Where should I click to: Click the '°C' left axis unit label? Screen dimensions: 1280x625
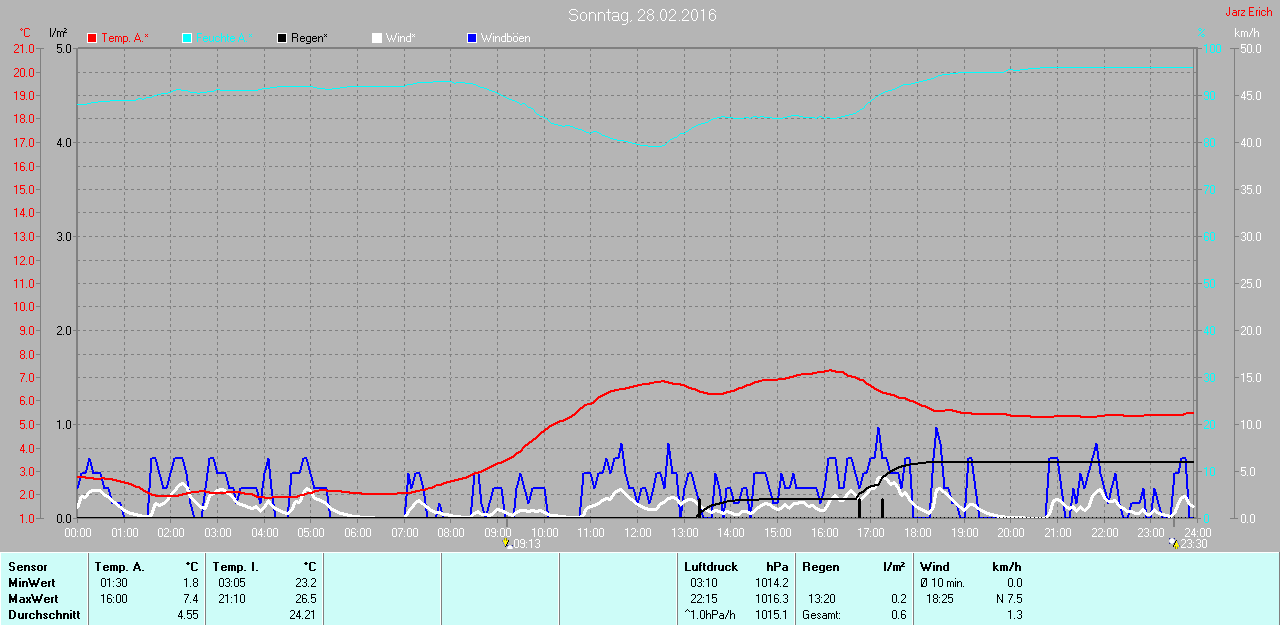click(x=25, y=33)
